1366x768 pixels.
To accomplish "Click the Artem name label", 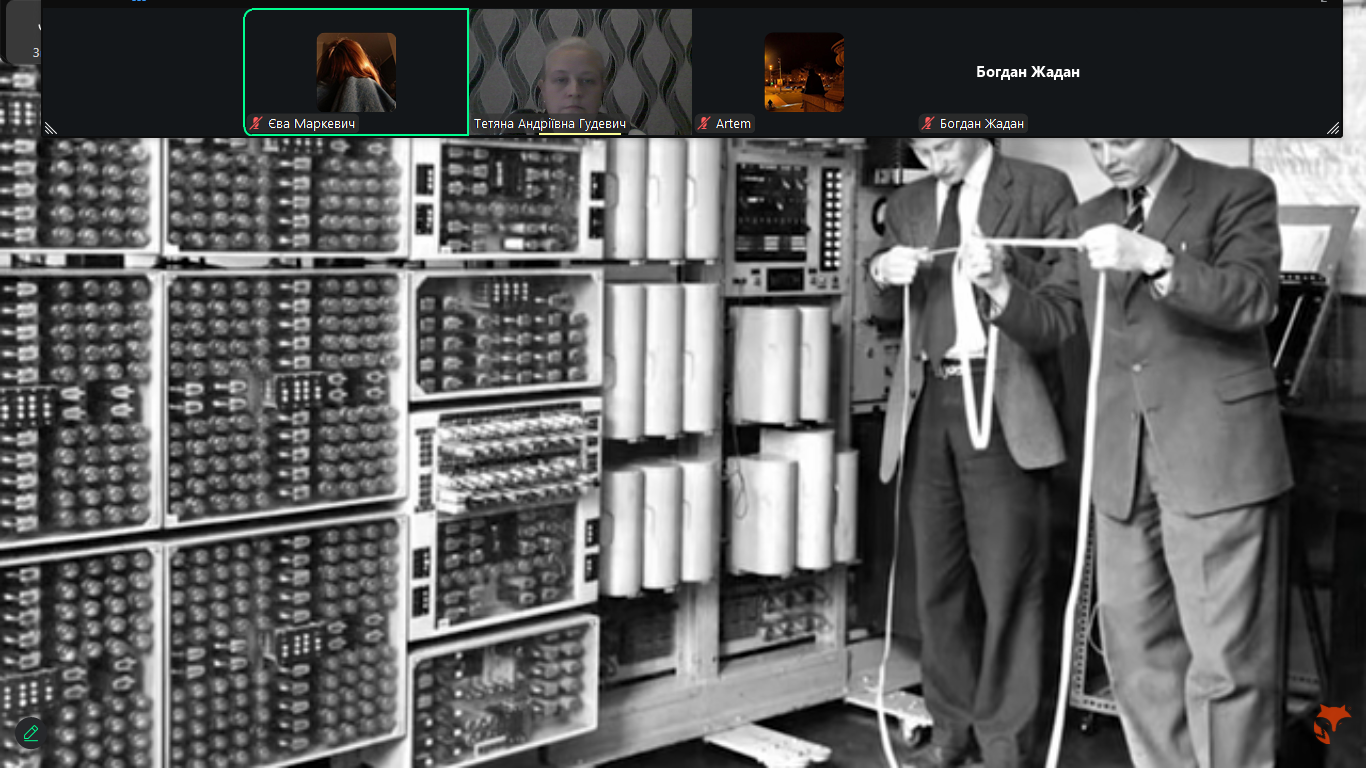I will (733, 124).
